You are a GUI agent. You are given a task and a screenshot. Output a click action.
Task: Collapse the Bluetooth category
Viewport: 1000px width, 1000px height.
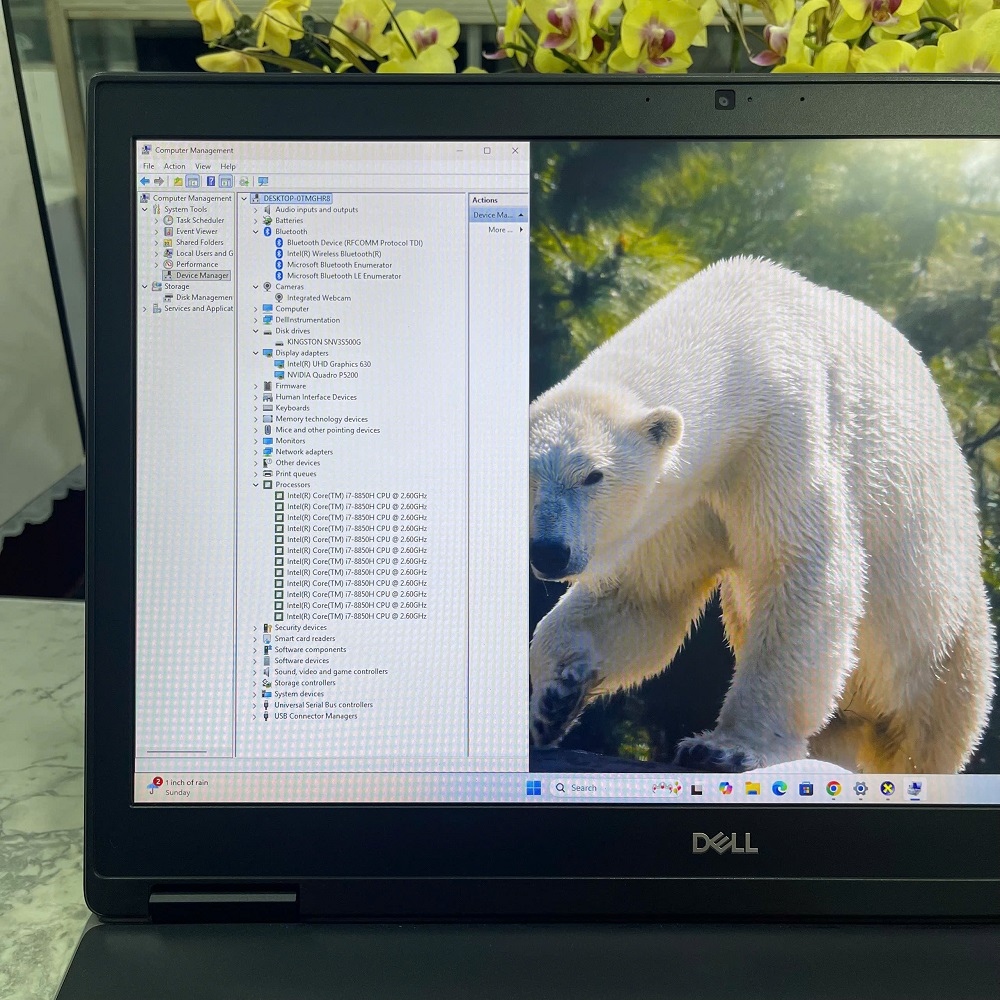click(257, 231)
